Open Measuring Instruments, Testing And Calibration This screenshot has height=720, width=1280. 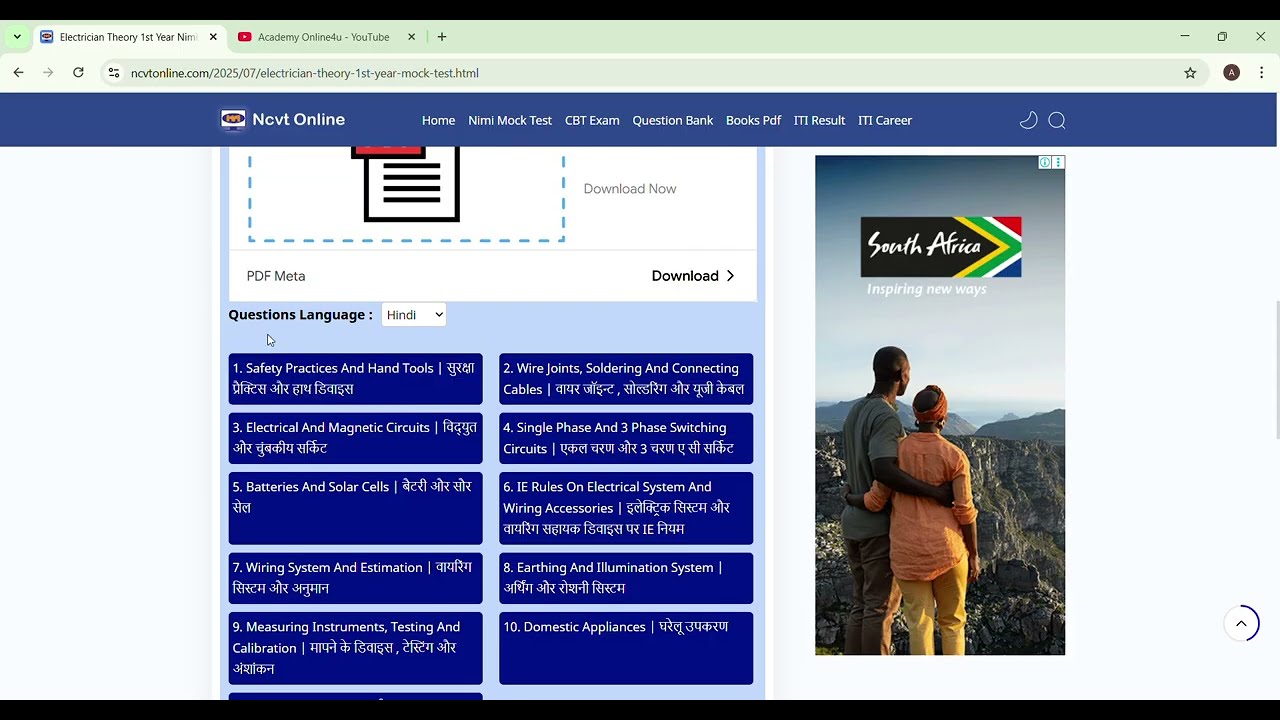tap(355, 648)
